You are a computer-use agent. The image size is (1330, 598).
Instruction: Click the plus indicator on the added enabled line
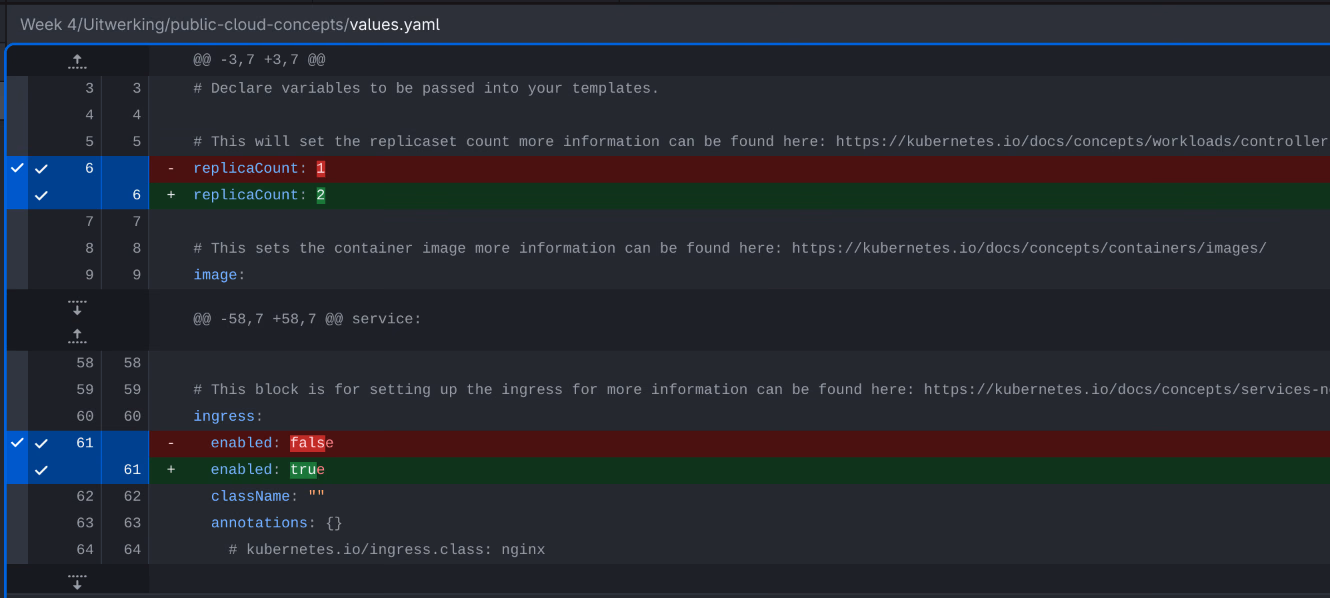(170, 468)
